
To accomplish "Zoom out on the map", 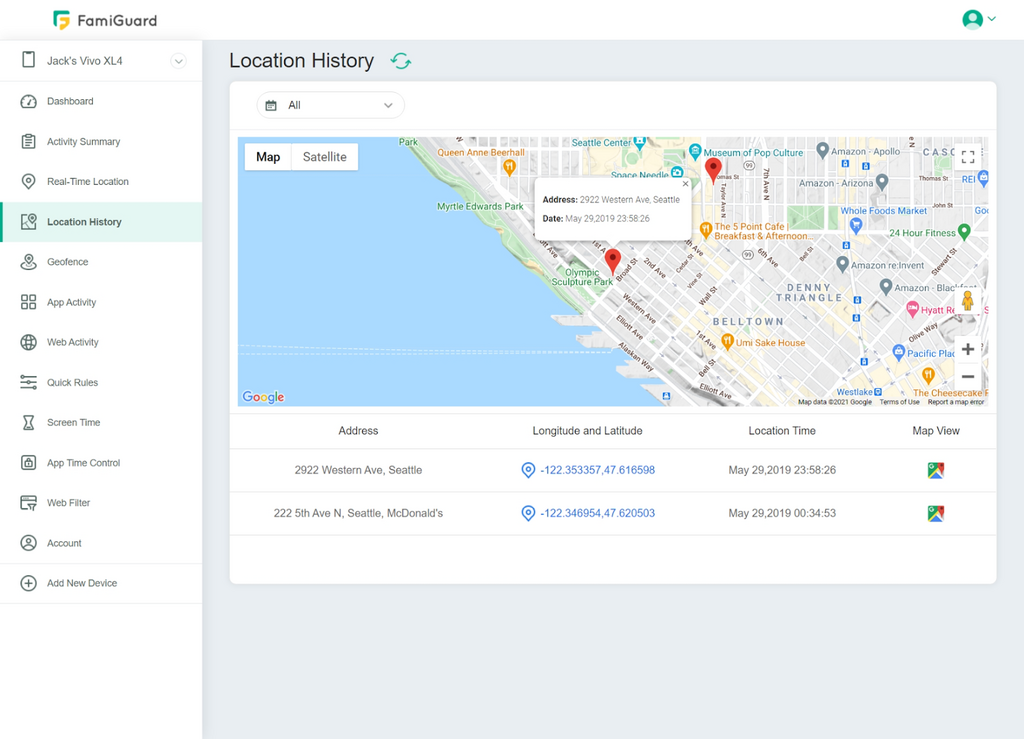I will click(967, 377).
